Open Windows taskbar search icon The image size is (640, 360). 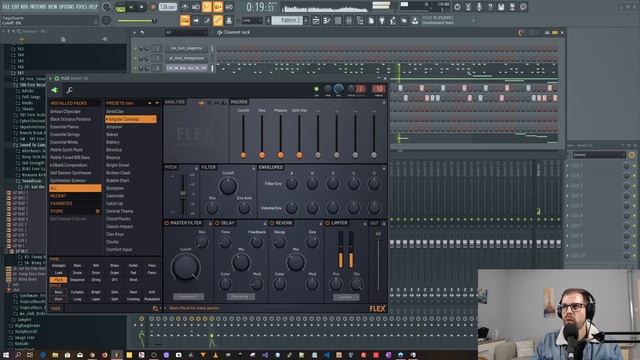(x=18, y=355)
